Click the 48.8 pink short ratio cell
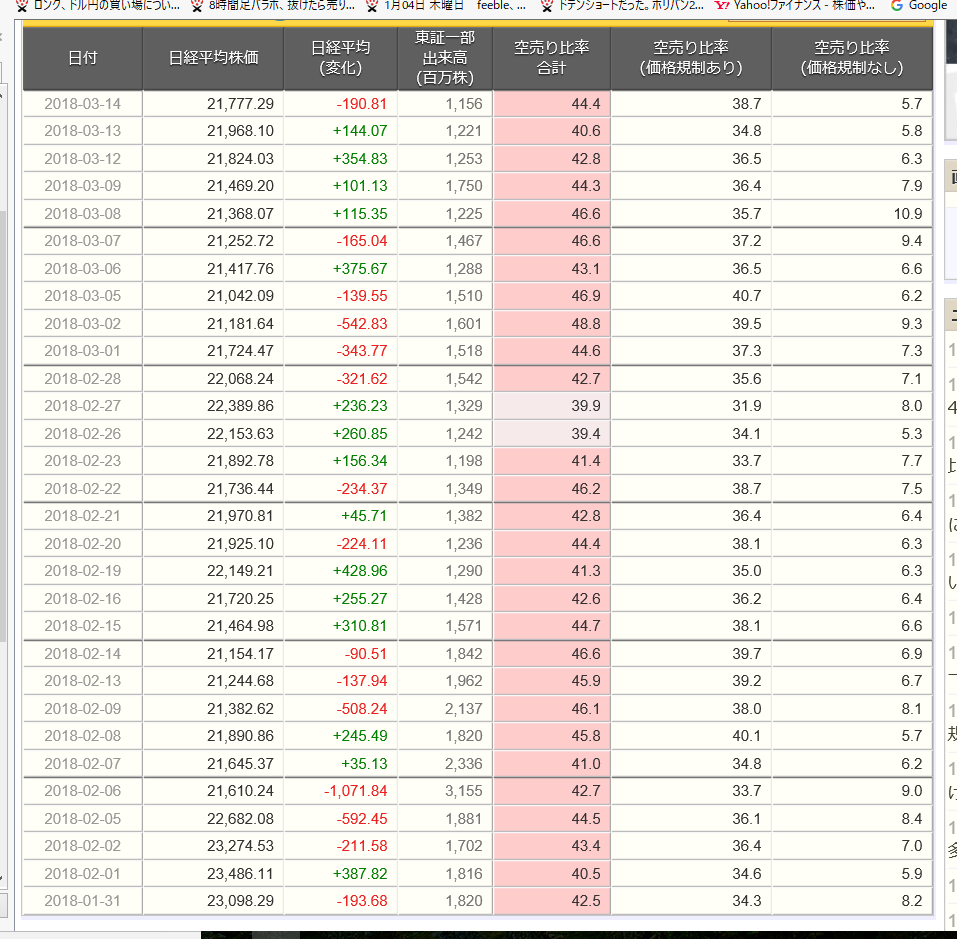 click(x=551, y=324)
